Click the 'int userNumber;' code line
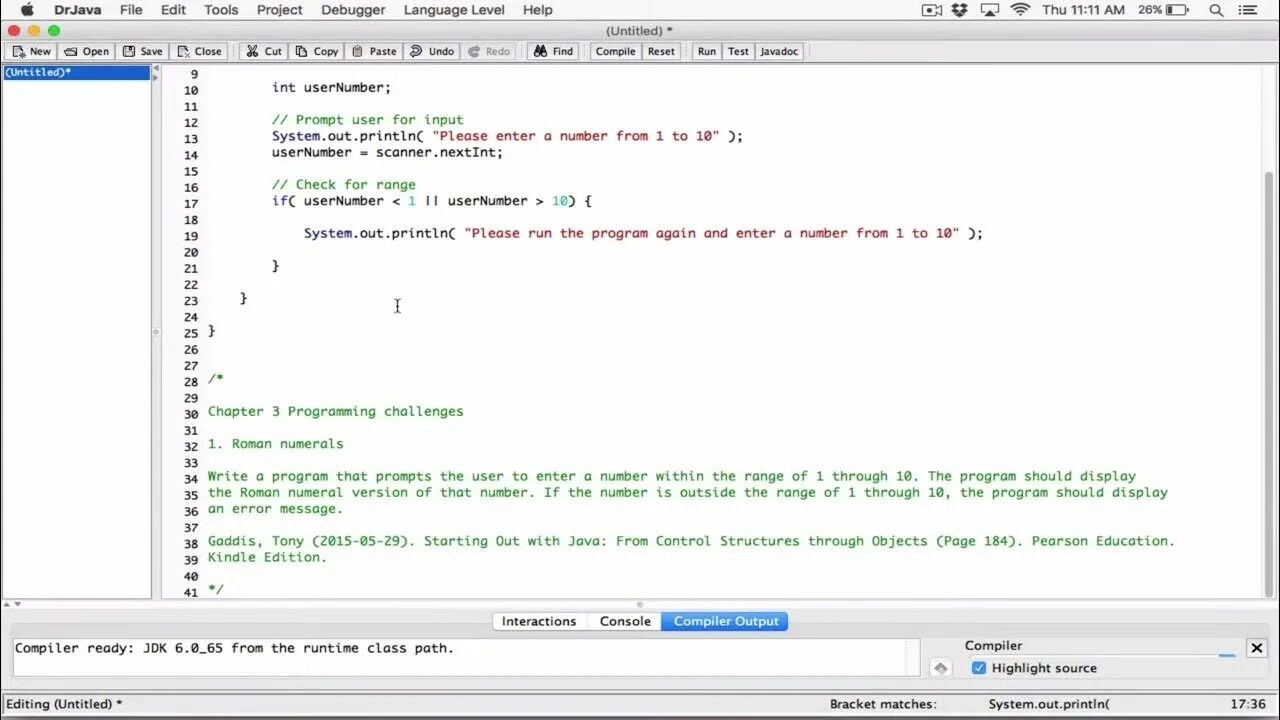Screen dimensions: 1280x720 click(331, 87)
